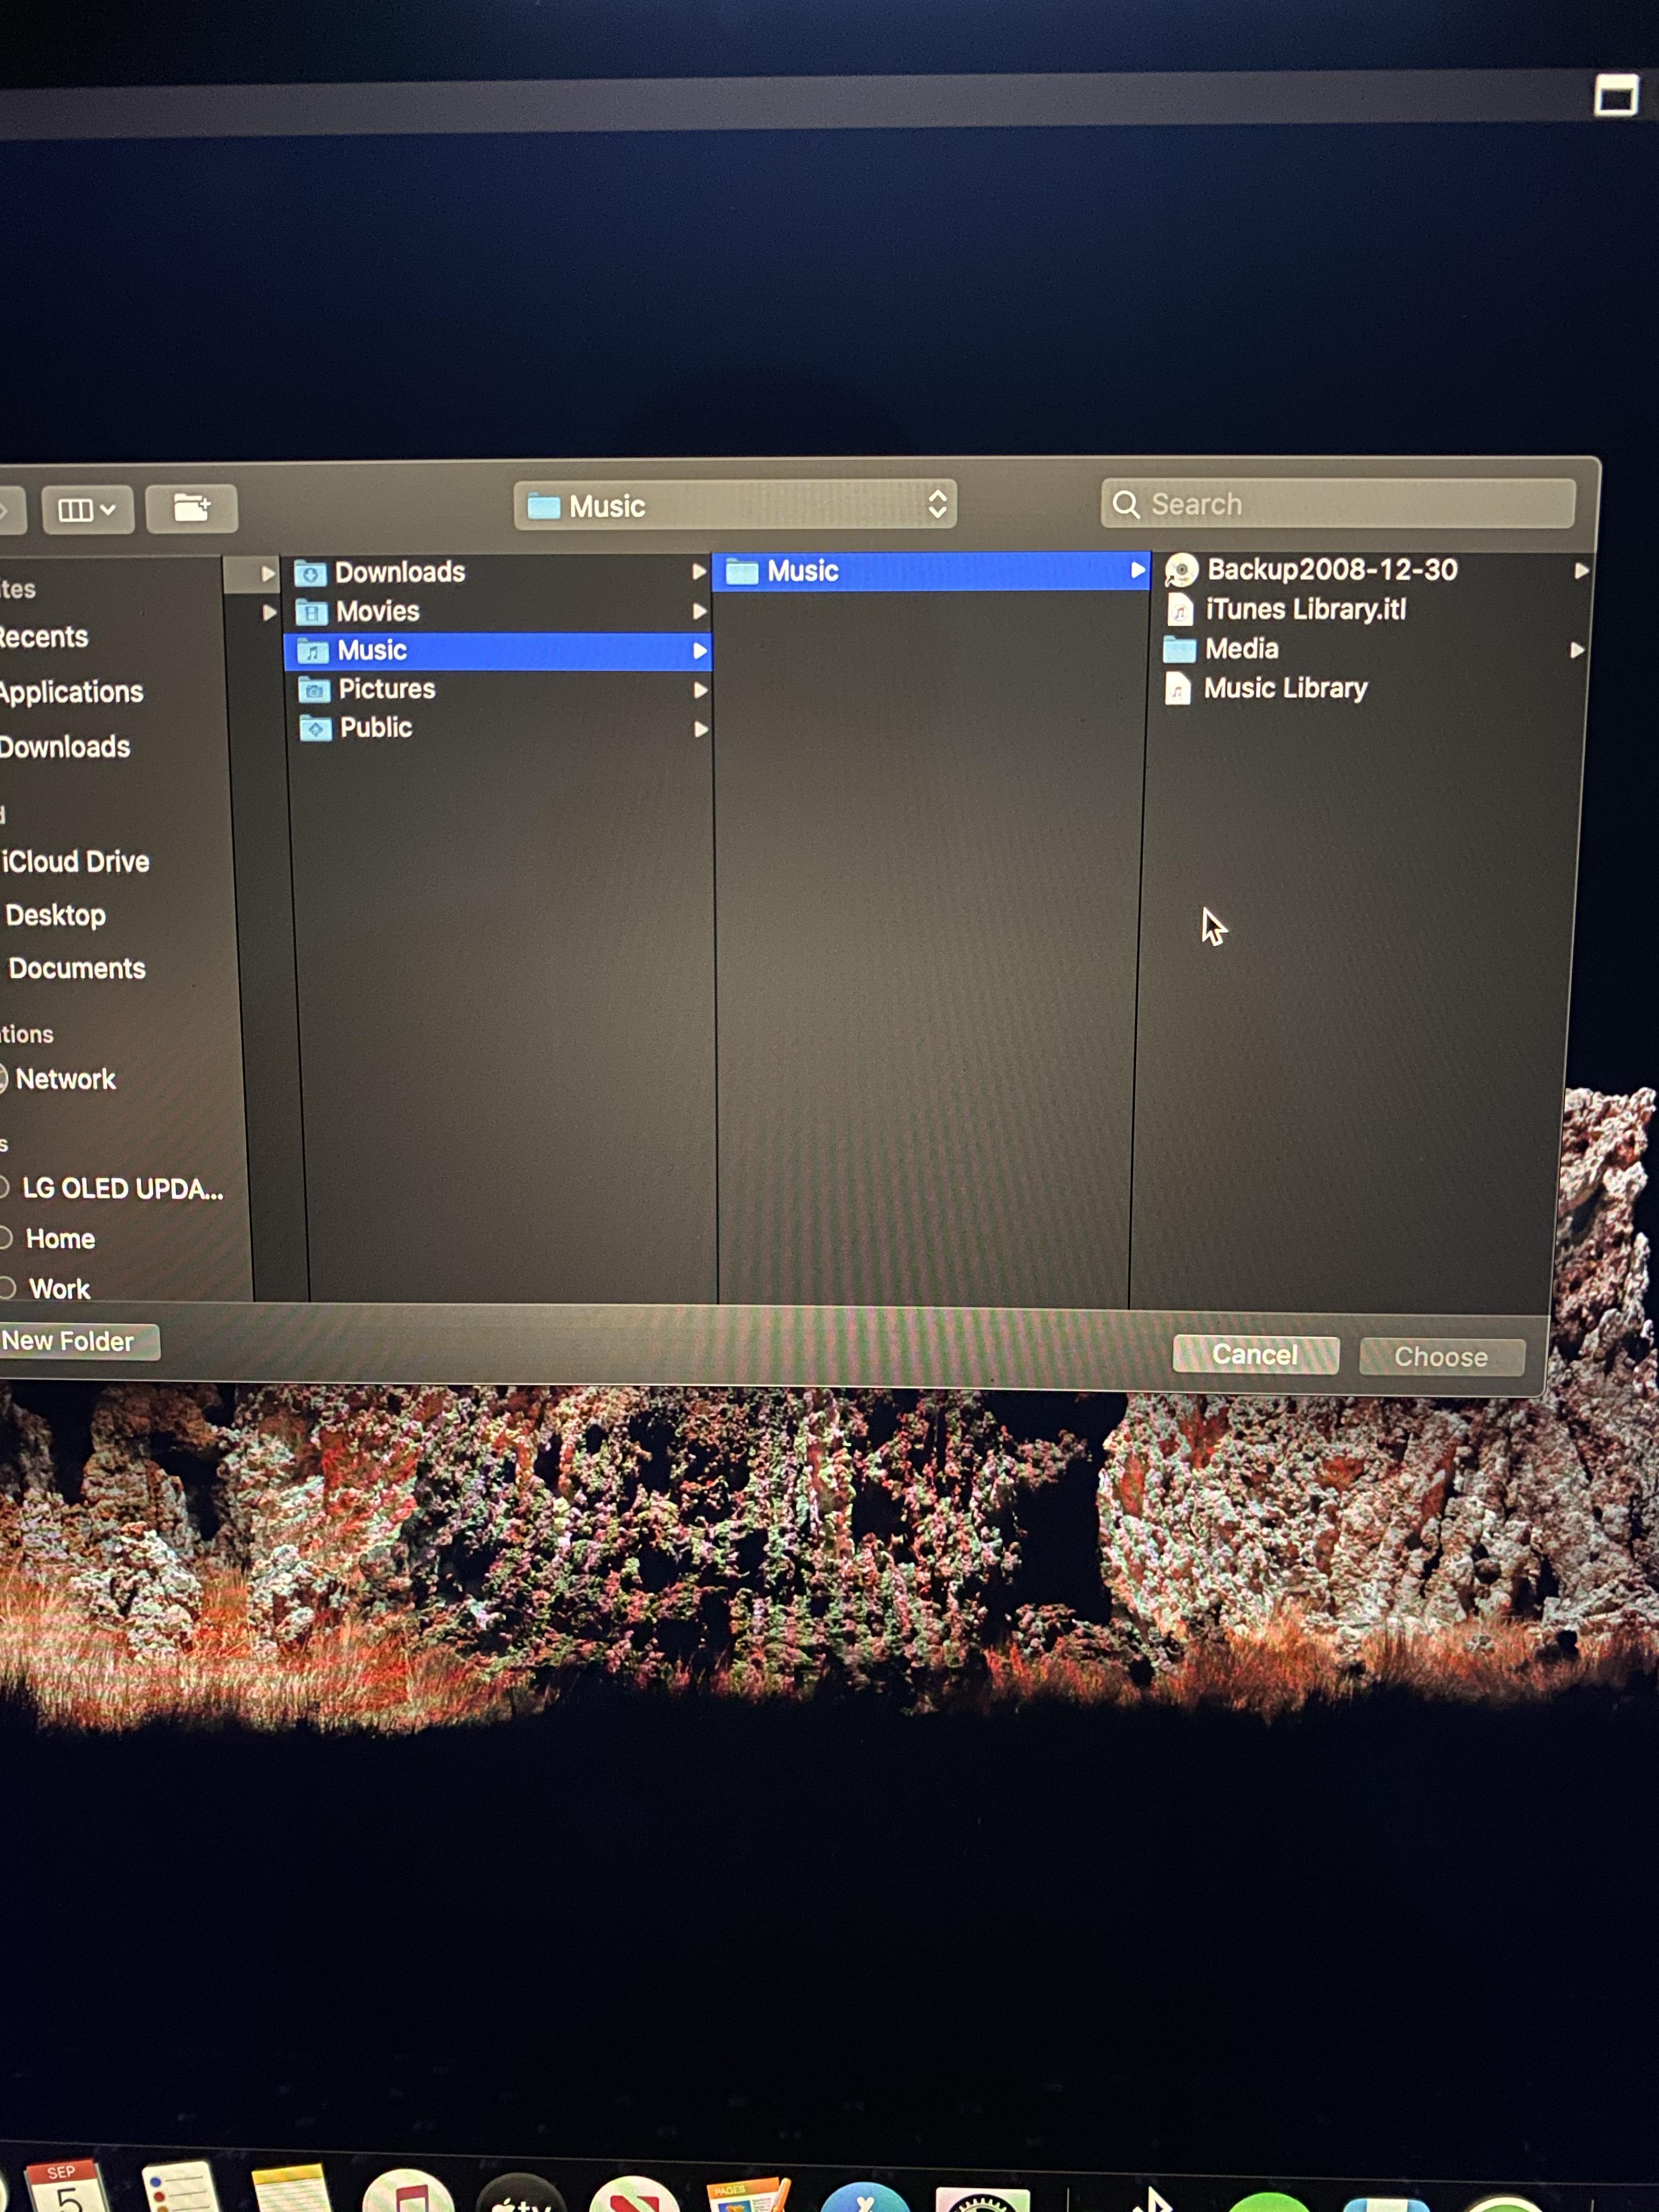Select the Music Library file

(x=1284, y=688)
